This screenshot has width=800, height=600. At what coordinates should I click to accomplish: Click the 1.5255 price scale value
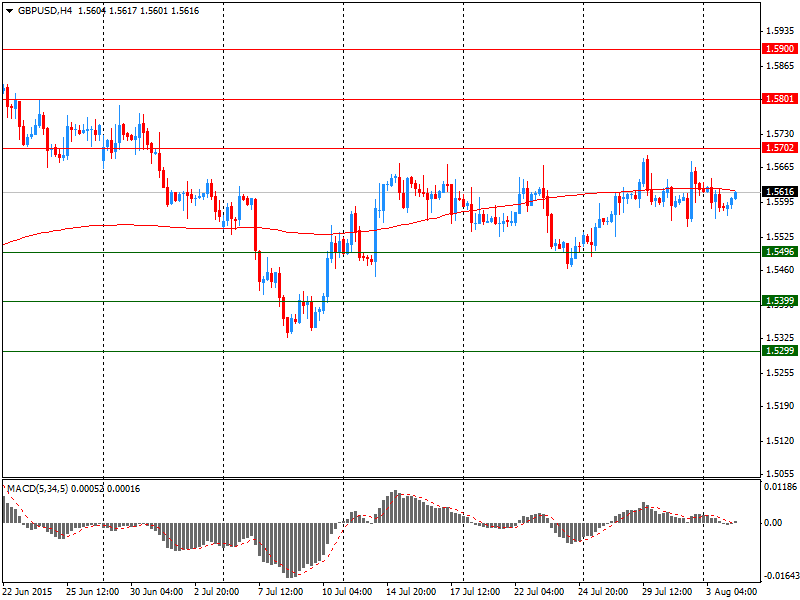click(x=780, y=373)
